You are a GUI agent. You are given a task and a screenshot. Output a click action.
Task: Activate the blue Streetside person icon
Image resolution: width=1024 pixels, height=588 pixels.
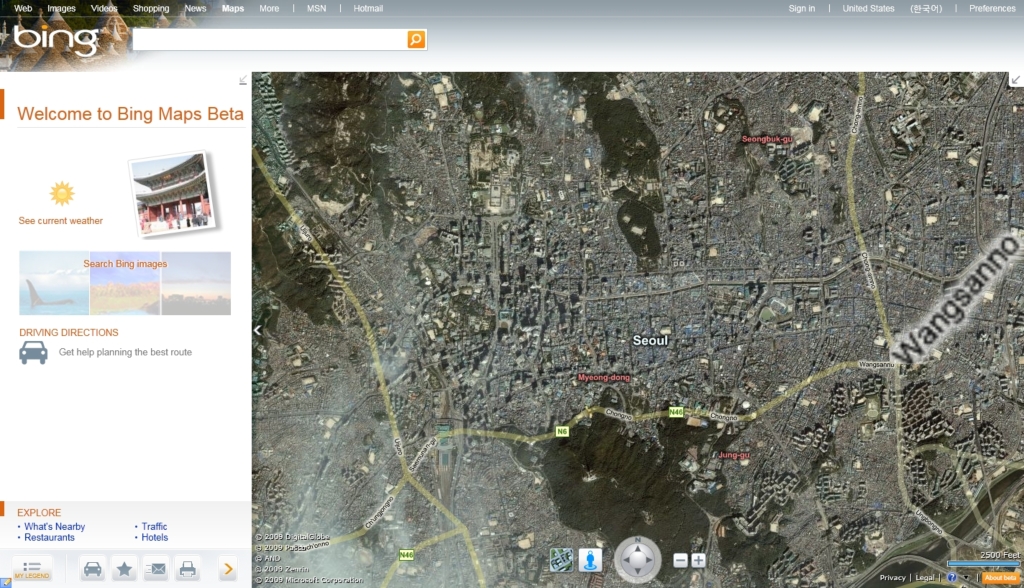(590, 560)
